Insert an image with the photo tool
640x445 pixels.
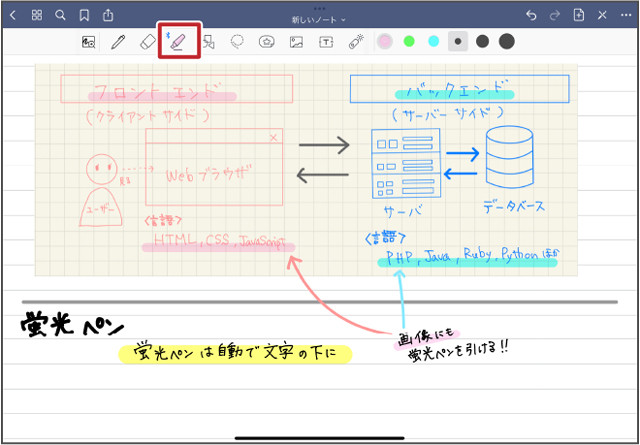296,42
